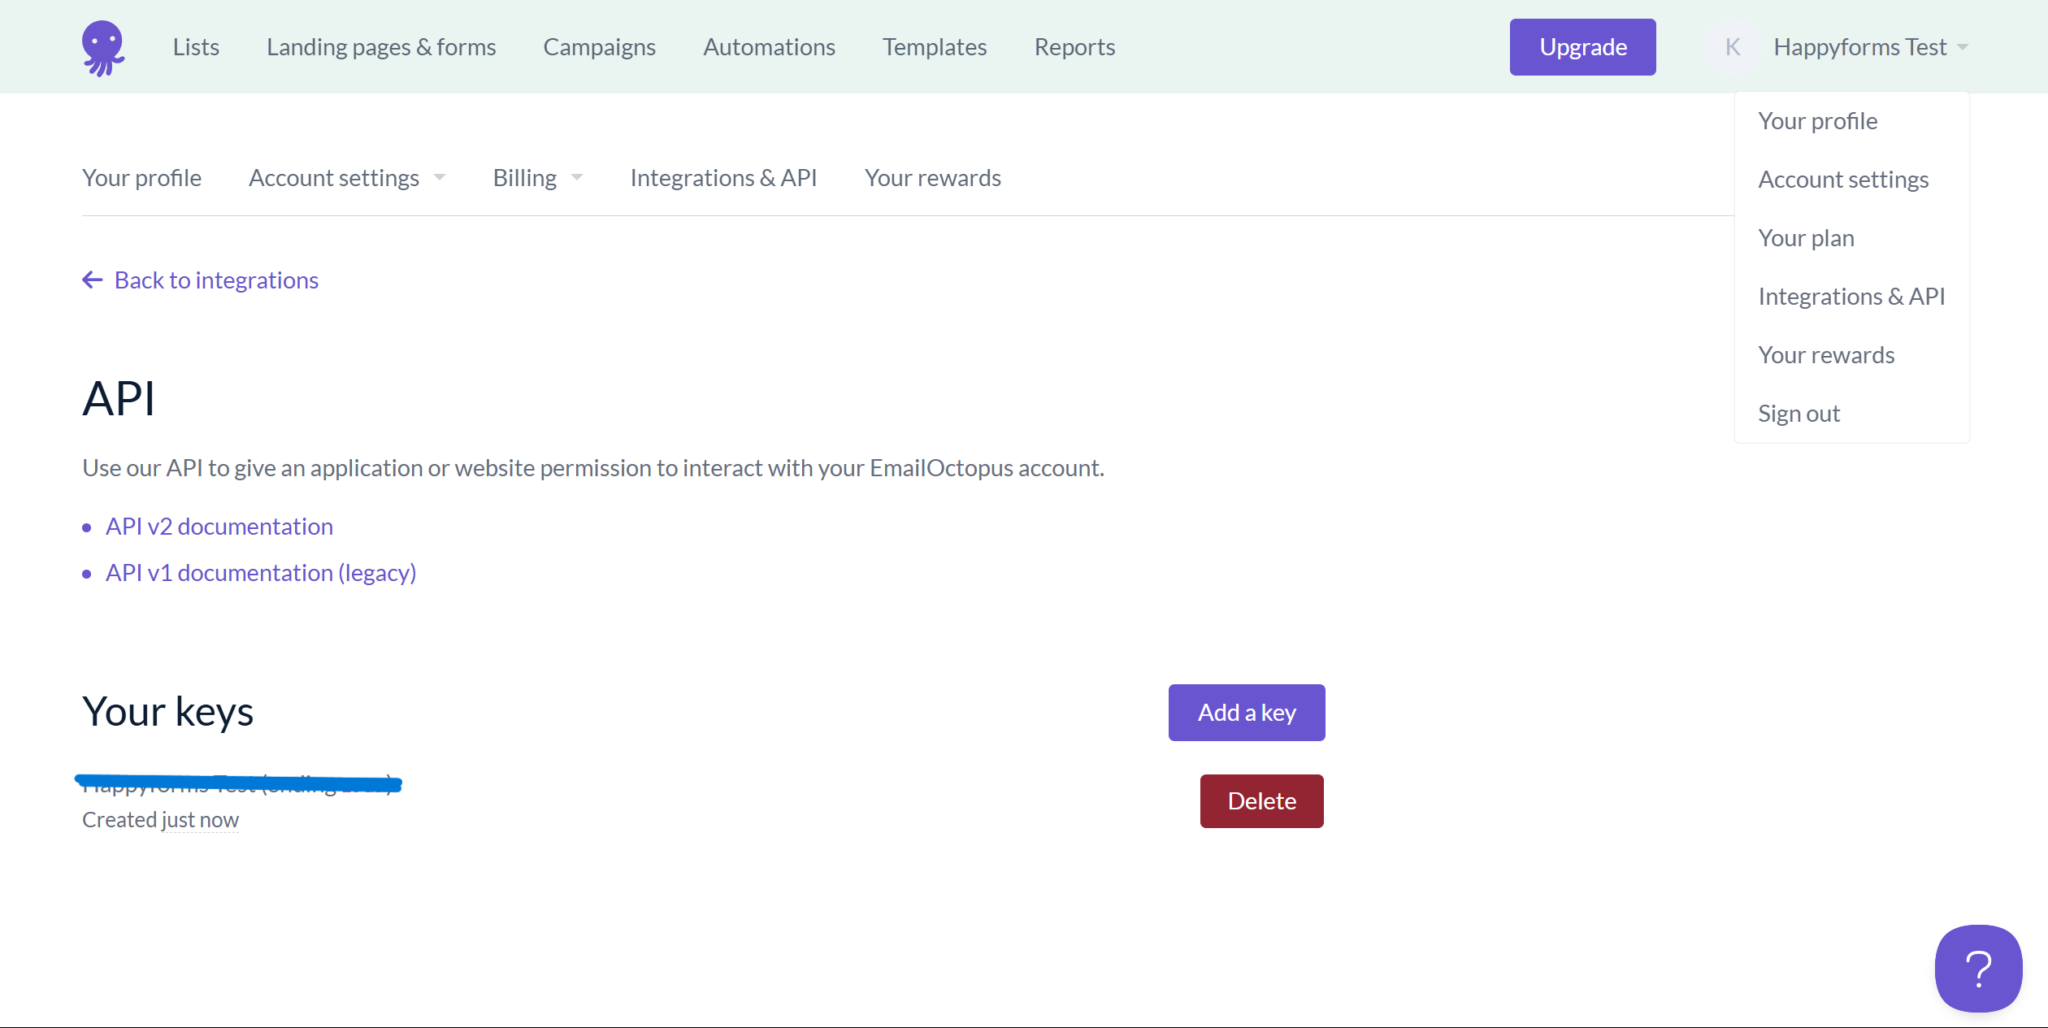The height and width of the screenshot is (1028, 2048).
Task: Click the EmailOctopus octopus logo
Action: point(103,46)
